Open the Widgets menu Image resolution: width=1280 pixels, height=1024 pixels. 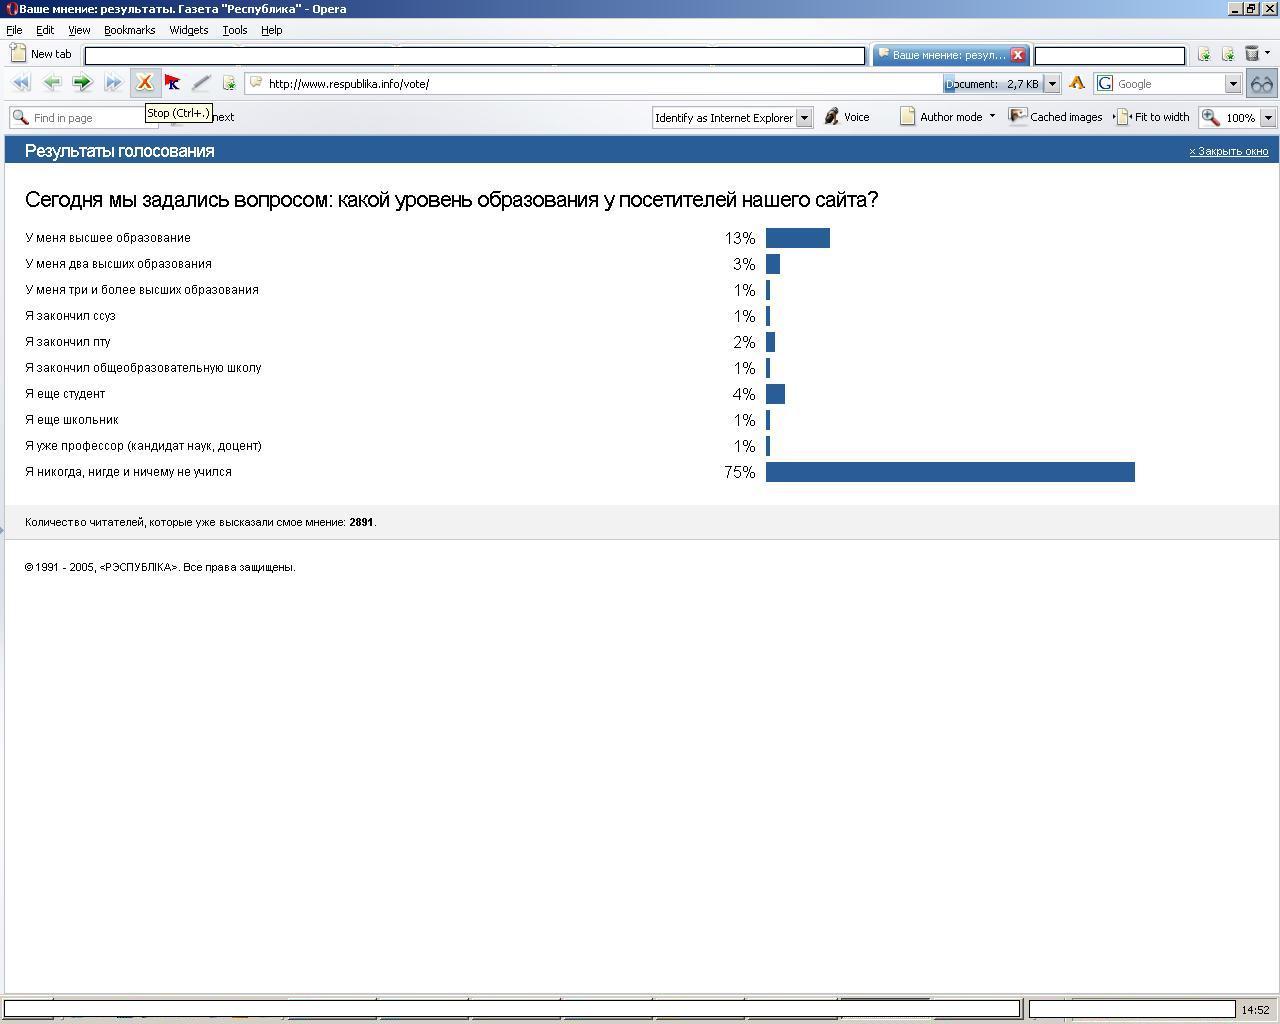pos(188,30)
